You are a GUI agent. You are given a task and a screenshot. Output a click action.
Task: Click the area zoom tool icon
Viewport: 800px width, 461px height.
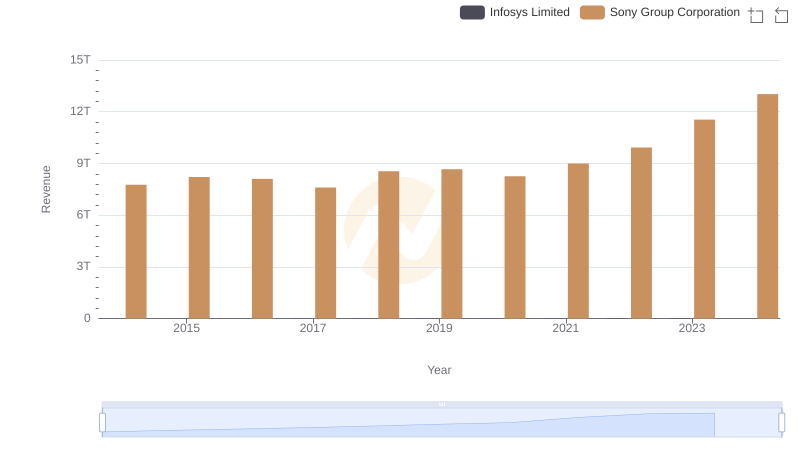(x=756, y=15)
